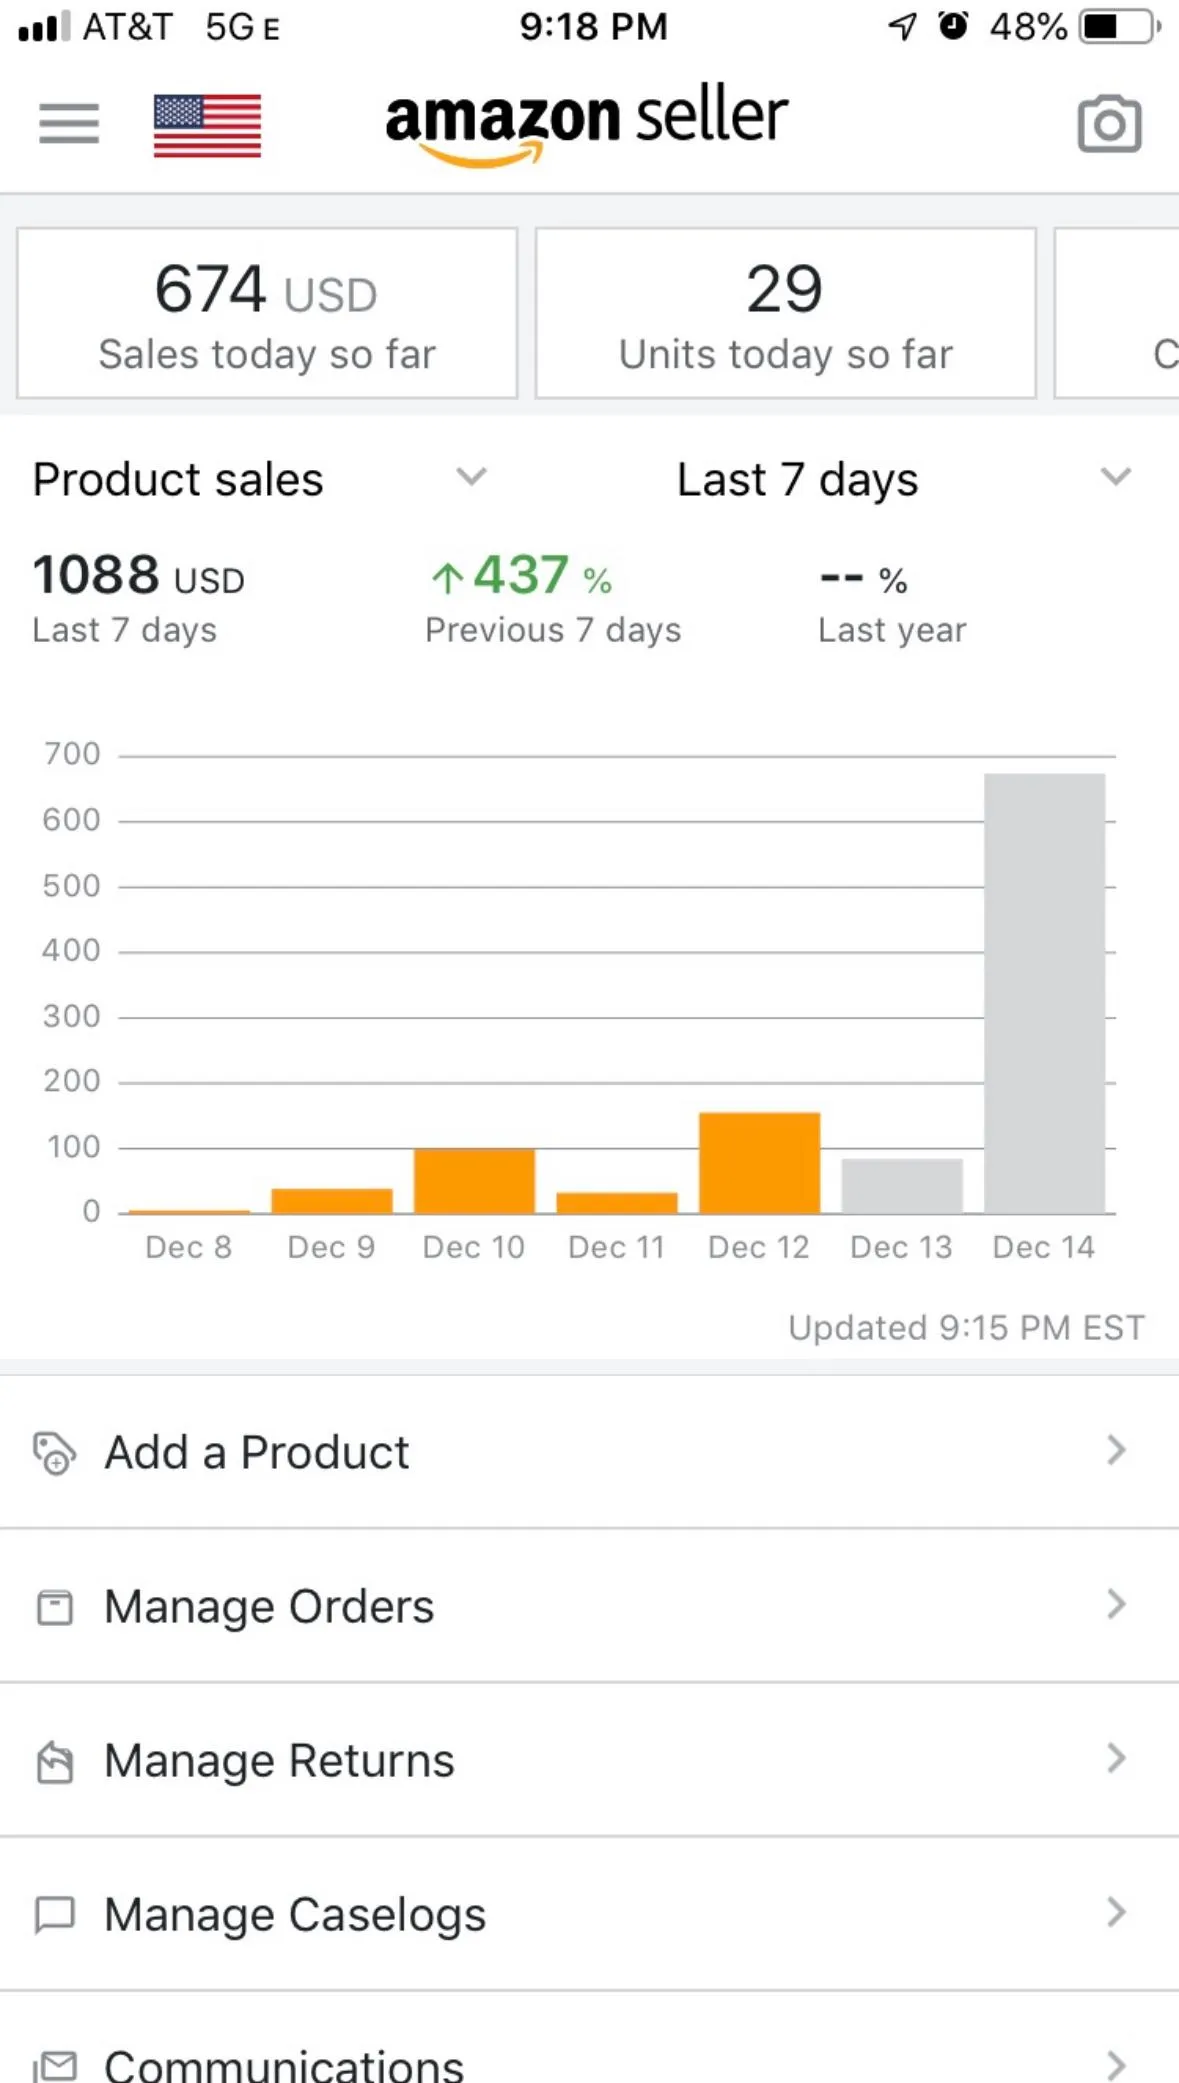Tap the Dec 10 sales bar
Image resolution: width=1179 pixels, height=2083 pixels.
click(x=474, y=1181)
